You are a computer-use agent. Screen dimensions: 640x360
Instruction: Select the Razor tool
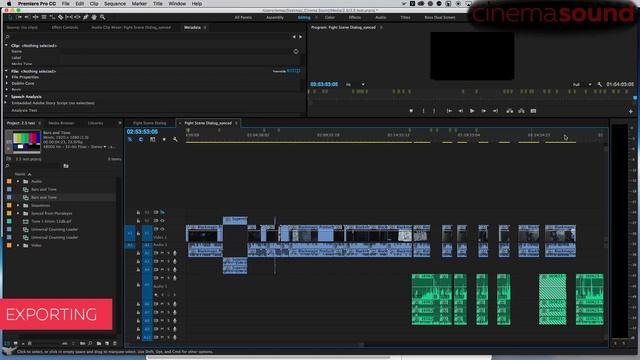60,18
